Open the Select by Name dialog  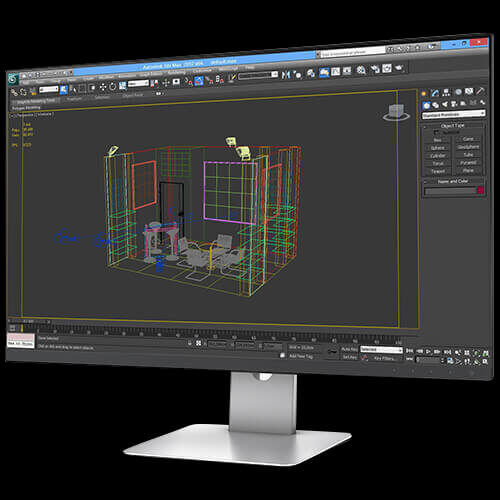(74, 90)
